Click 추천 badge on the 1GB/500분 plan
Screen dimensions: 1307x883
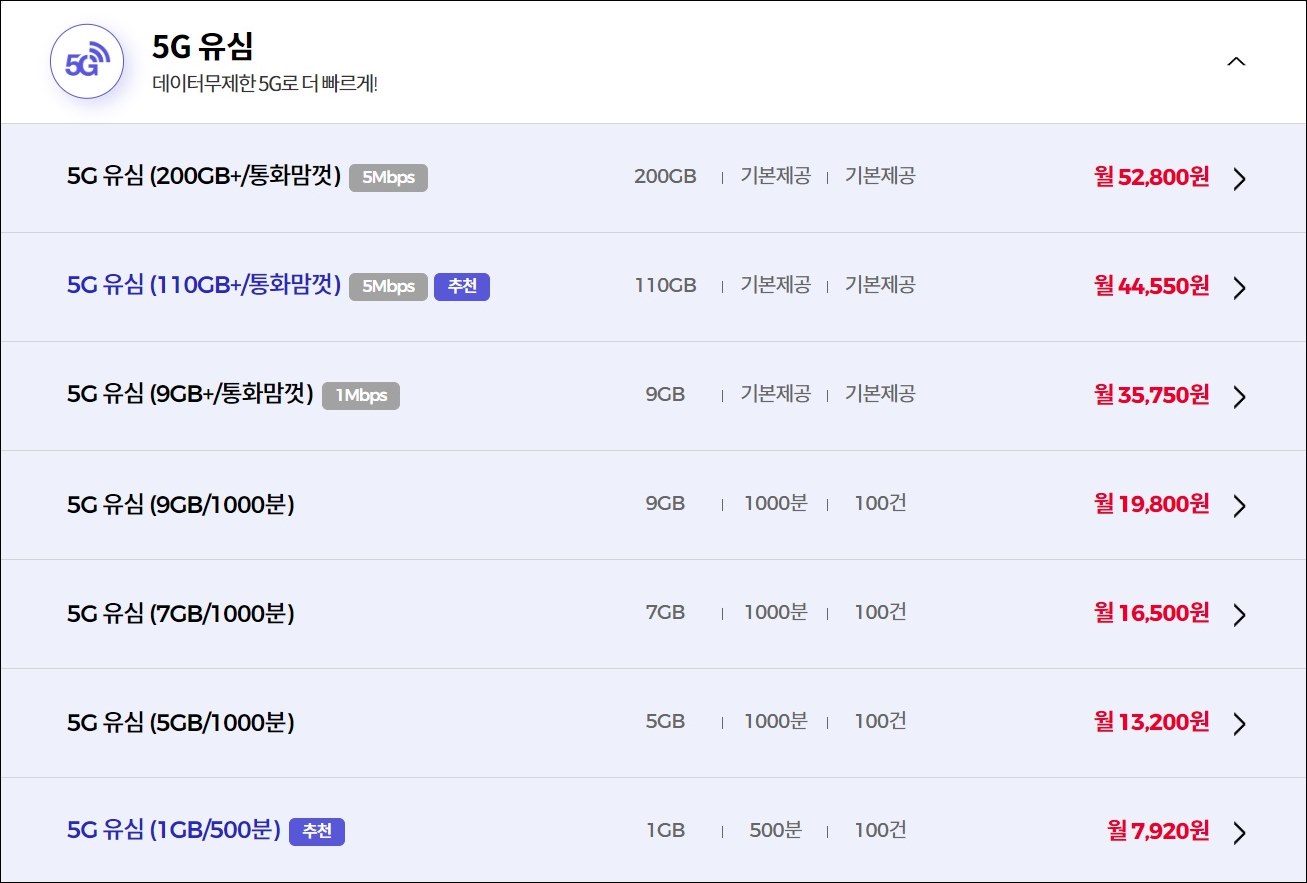317,832
